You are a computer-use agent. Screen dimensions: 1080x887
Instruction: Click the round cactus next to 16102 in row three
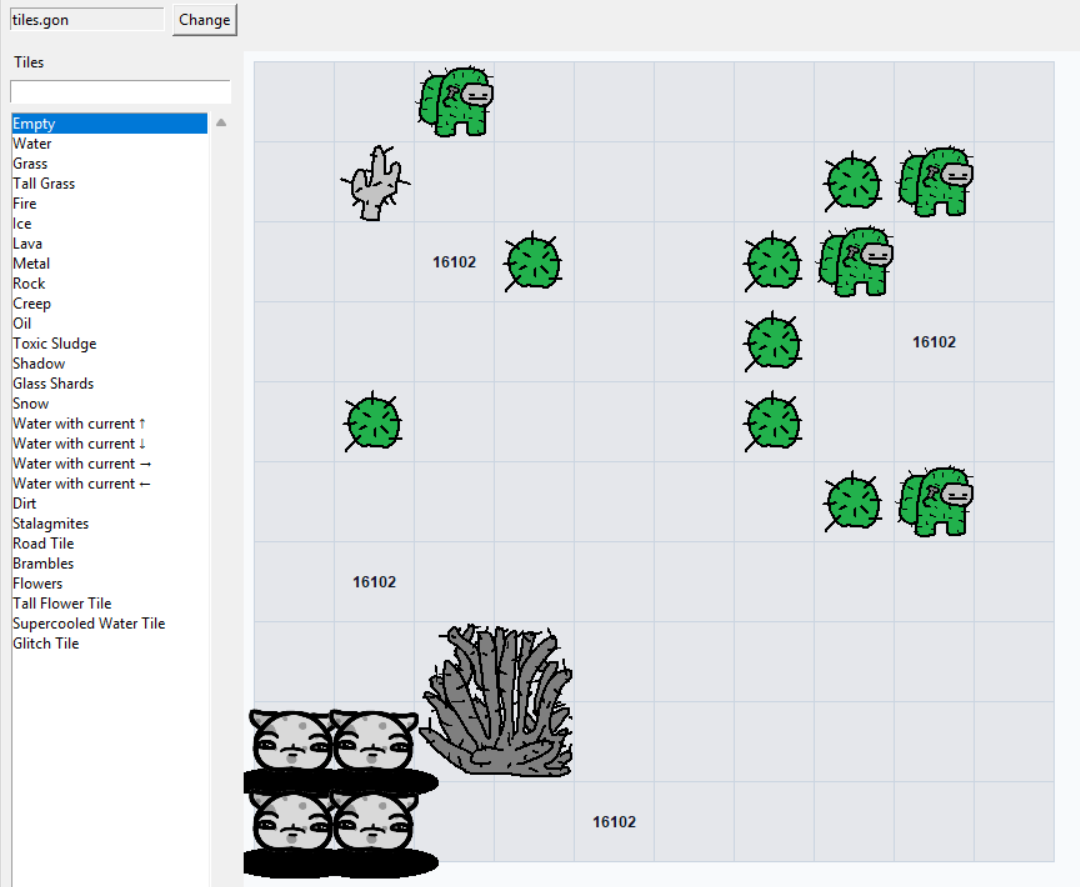point(533,262)
